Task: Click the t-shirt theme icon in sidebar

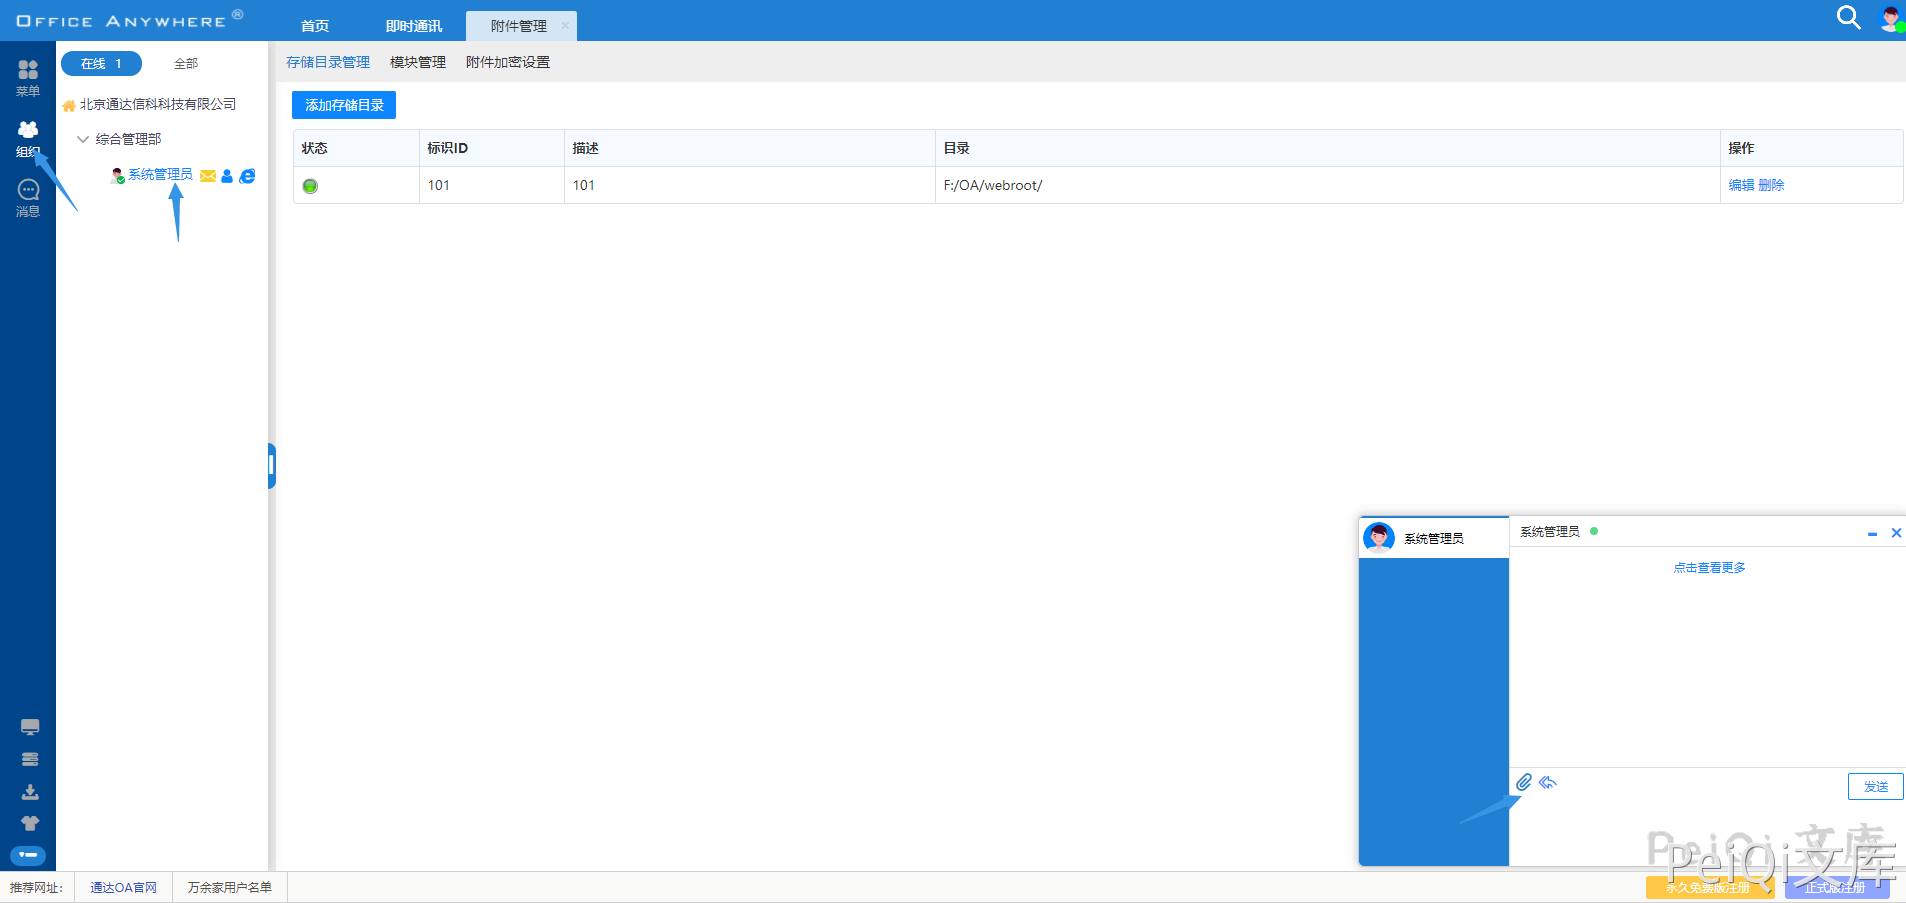Action: click(x=30, y=823)
